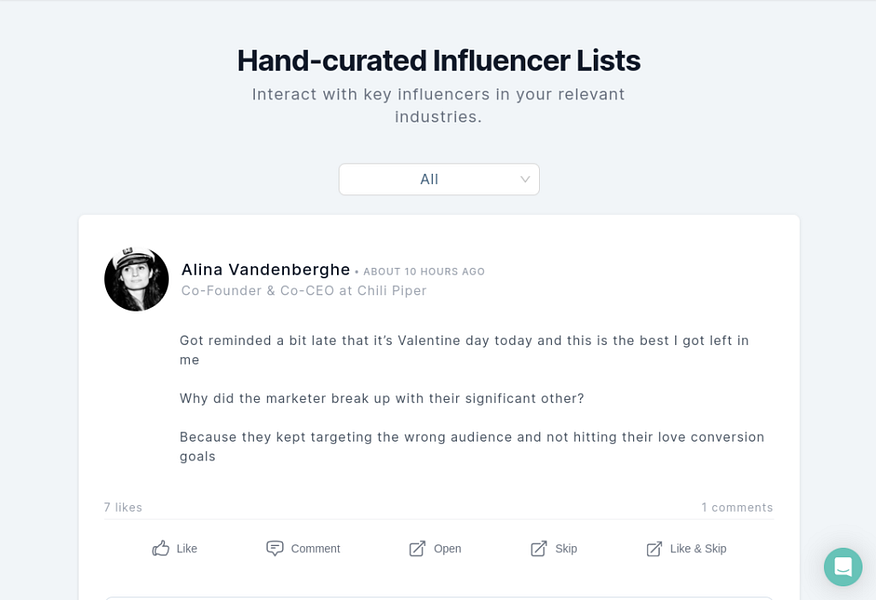View Alina Vandenberghe's profile photo
876x600 pixels.
point(136,279)
